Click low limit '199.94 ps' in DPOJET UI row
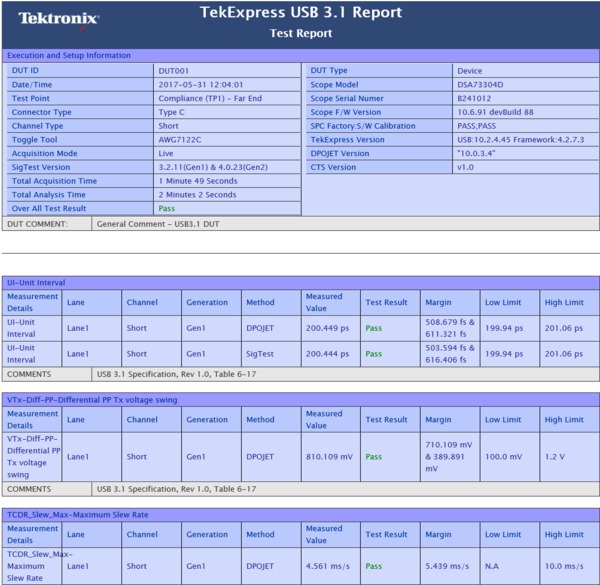The height and width of the screenshot is (585, 600). 504,328
